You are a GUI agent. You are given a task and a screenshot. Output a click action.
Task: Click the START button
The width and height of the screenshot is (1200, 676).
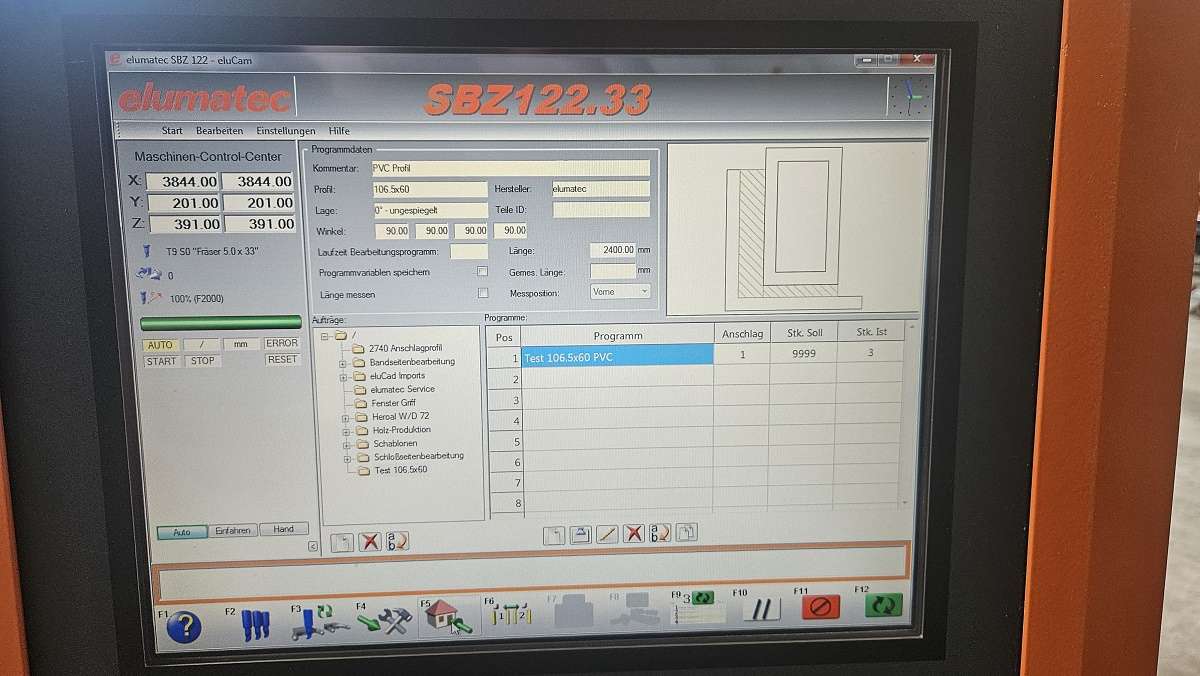[162, 361]
